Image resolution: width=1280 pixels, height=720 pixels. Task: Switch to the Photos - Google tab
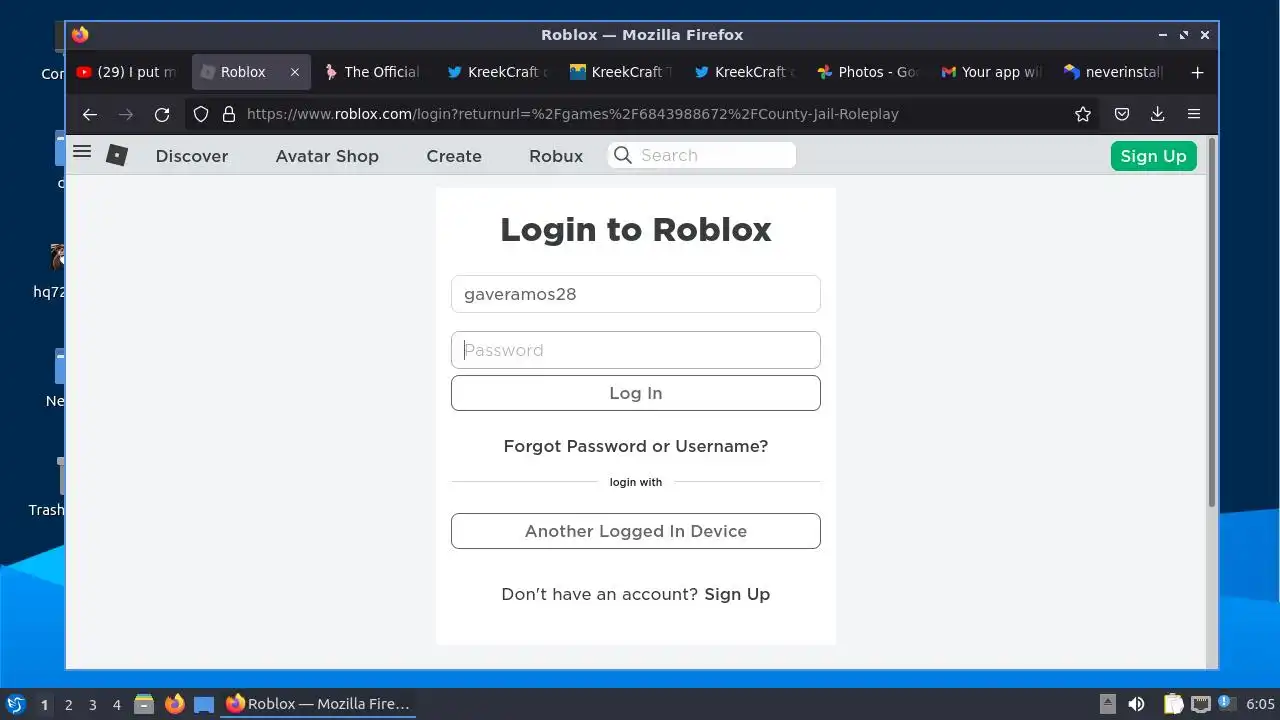tap(867, 72)
